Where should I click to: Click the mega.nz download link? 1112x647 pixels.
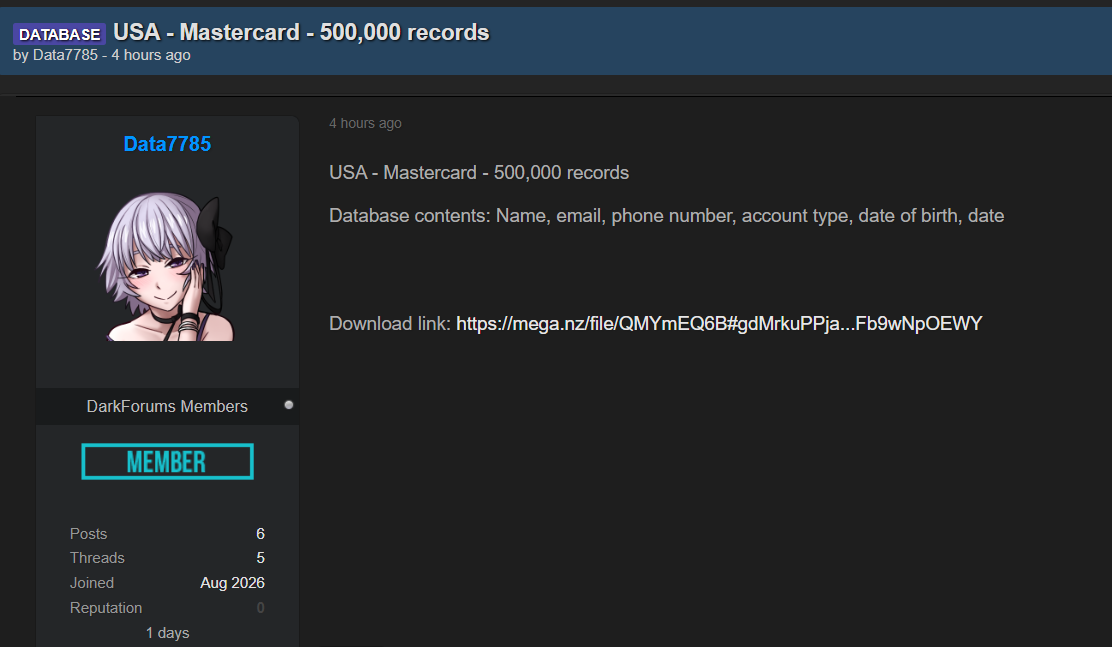click(719, 324)
